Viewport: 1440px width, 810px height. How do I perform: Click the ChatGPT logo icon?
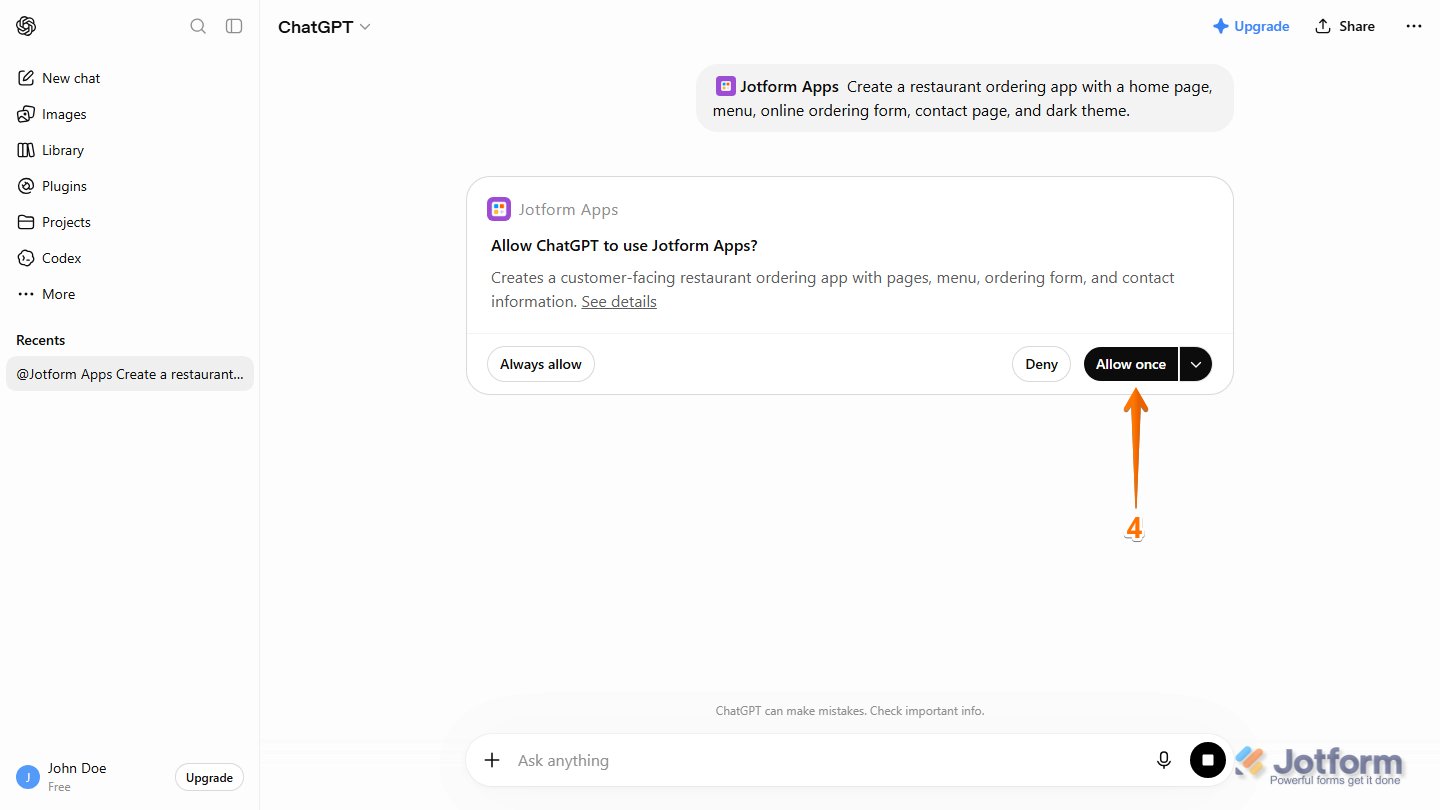click(27, 26)
